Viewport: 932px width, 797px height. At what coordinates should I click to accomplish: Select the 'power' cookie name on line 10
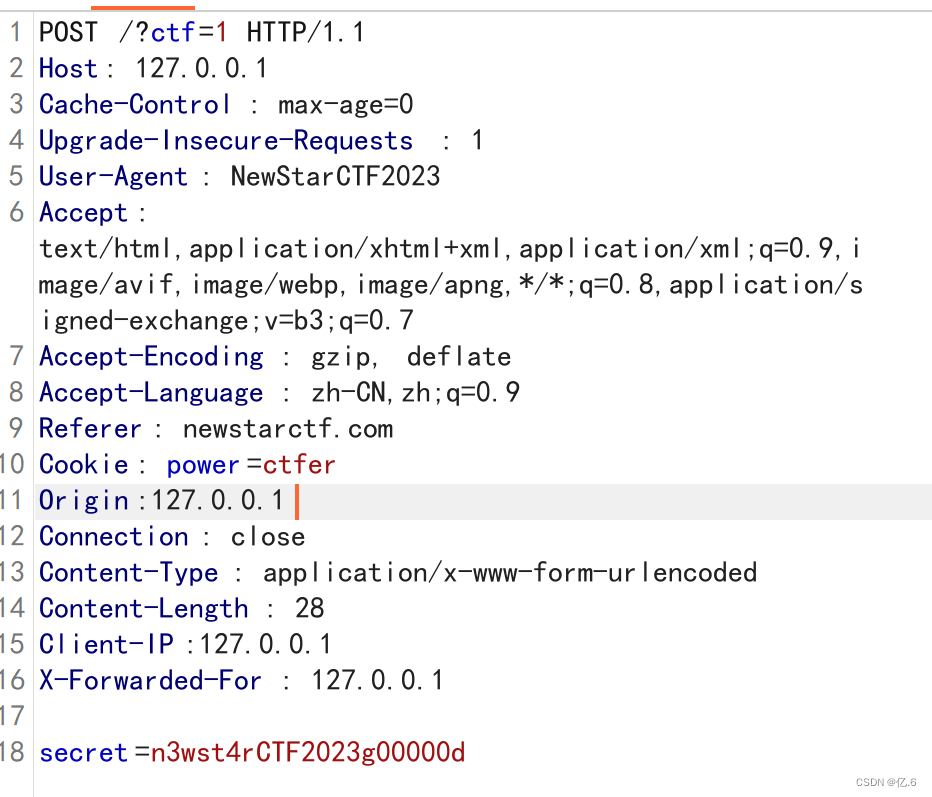click(203, 464)
